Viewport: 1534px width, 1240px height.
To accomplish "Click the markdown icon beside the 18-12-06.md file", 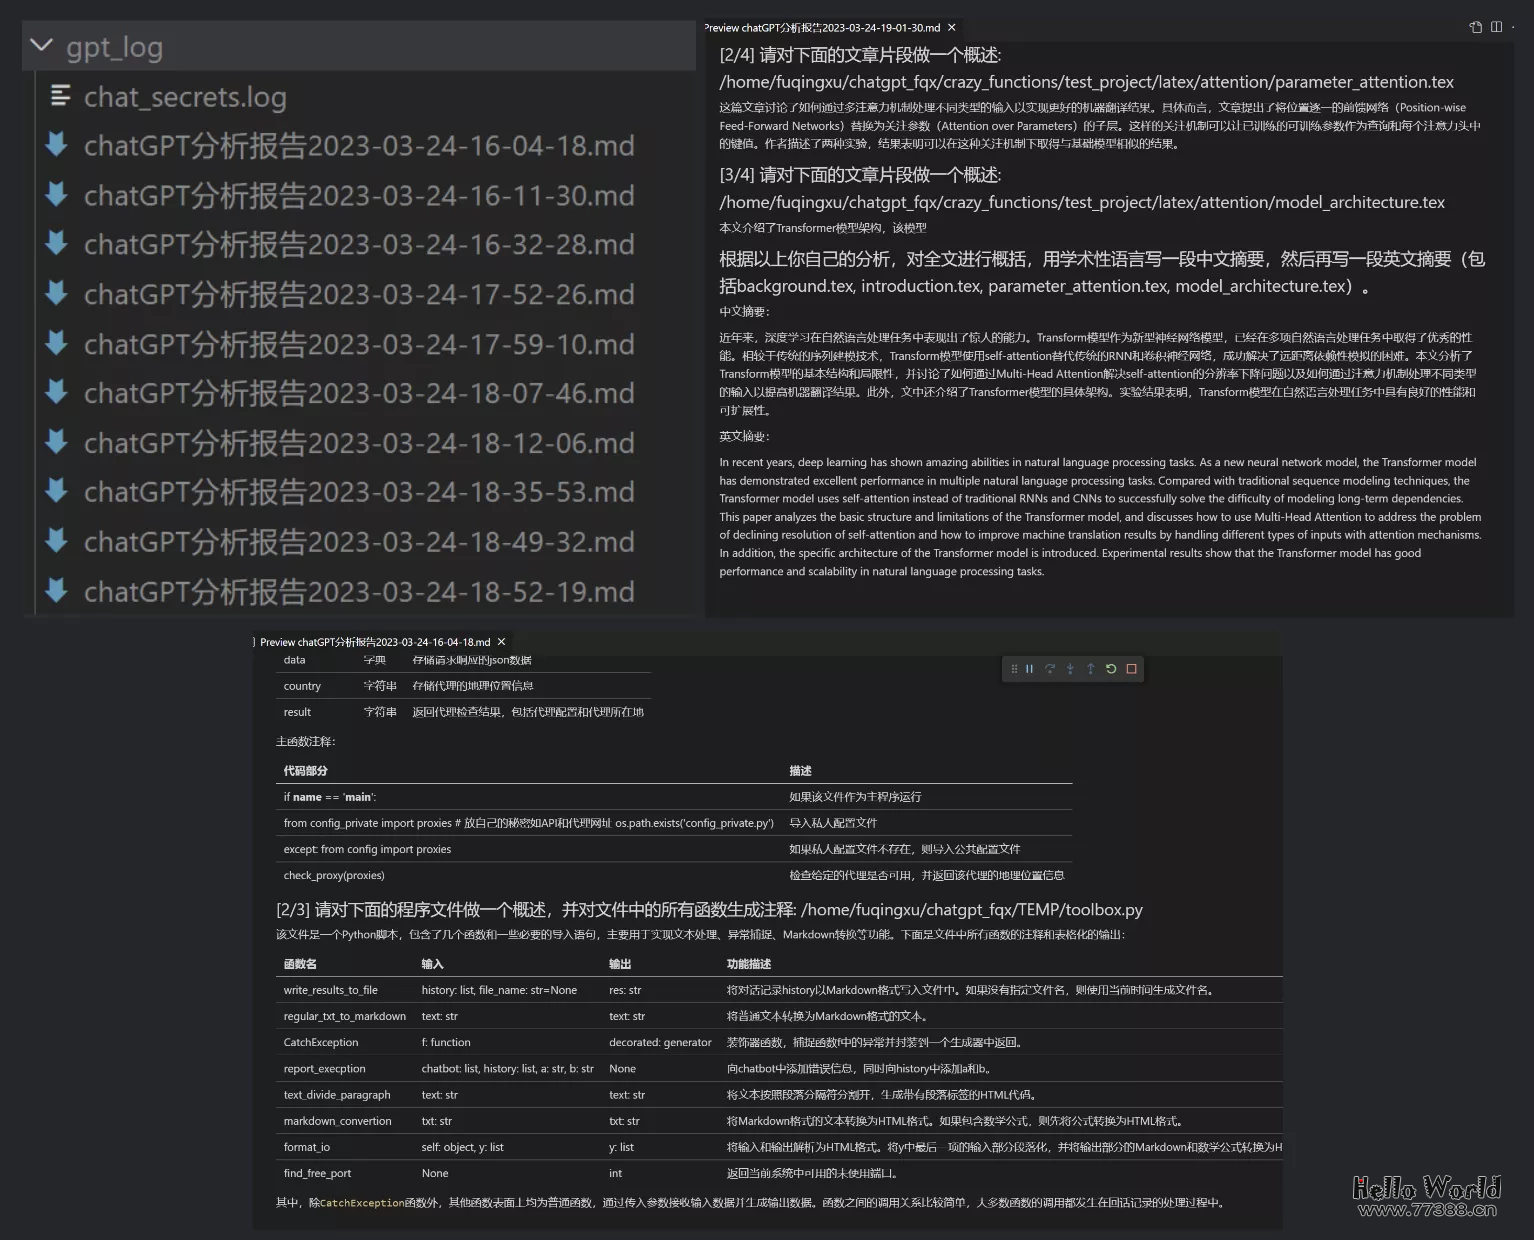I will (57, 441).
